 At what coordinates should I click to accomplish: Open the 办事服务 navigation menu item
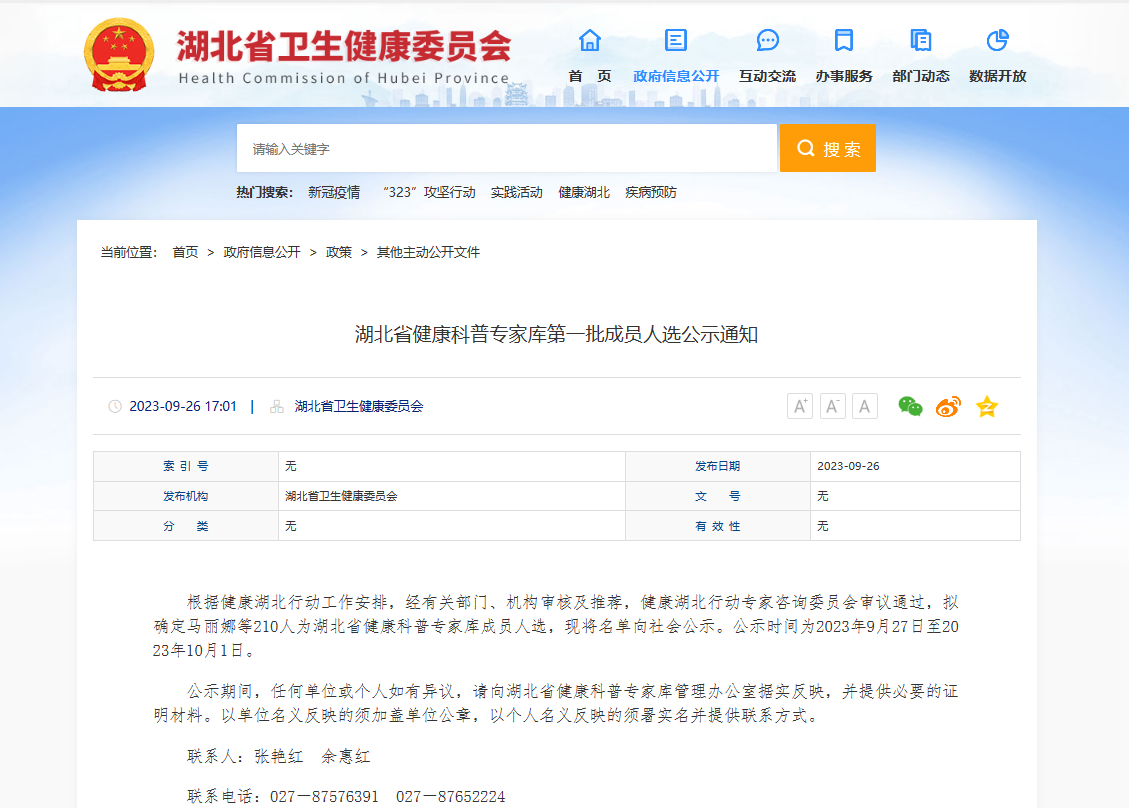coord(844,76)
